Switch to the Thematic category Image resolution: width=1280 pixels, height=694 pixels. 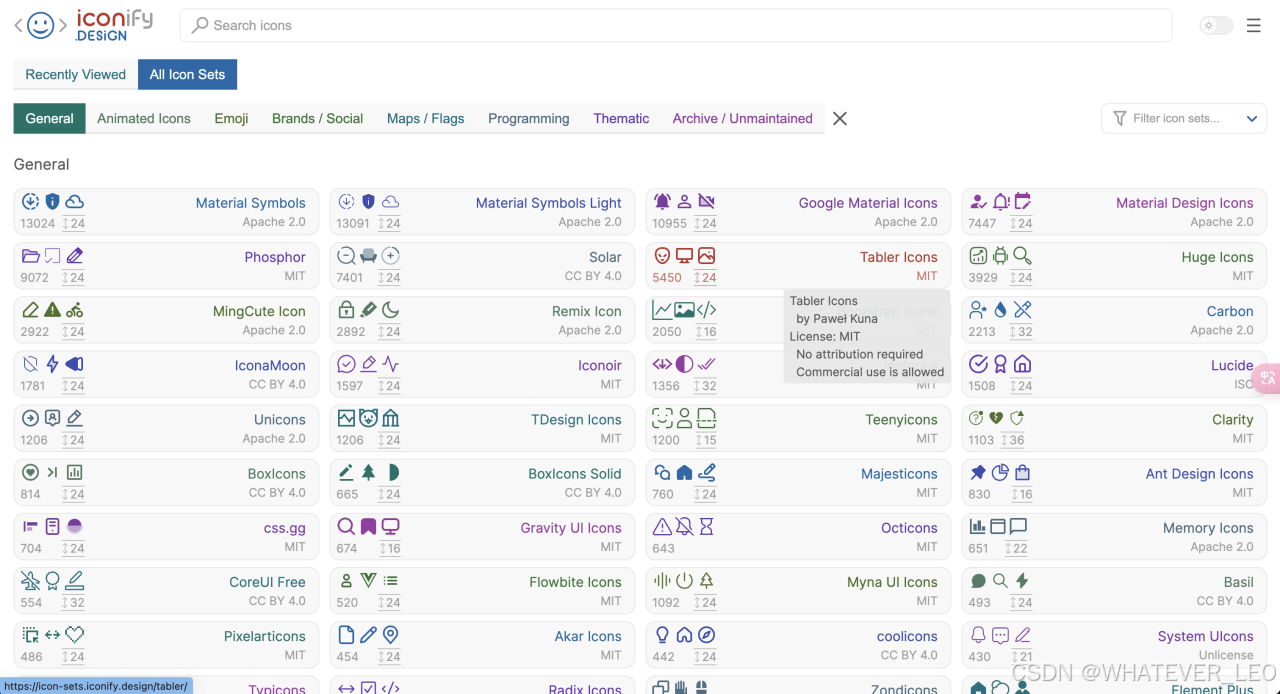tap(621, 118)
